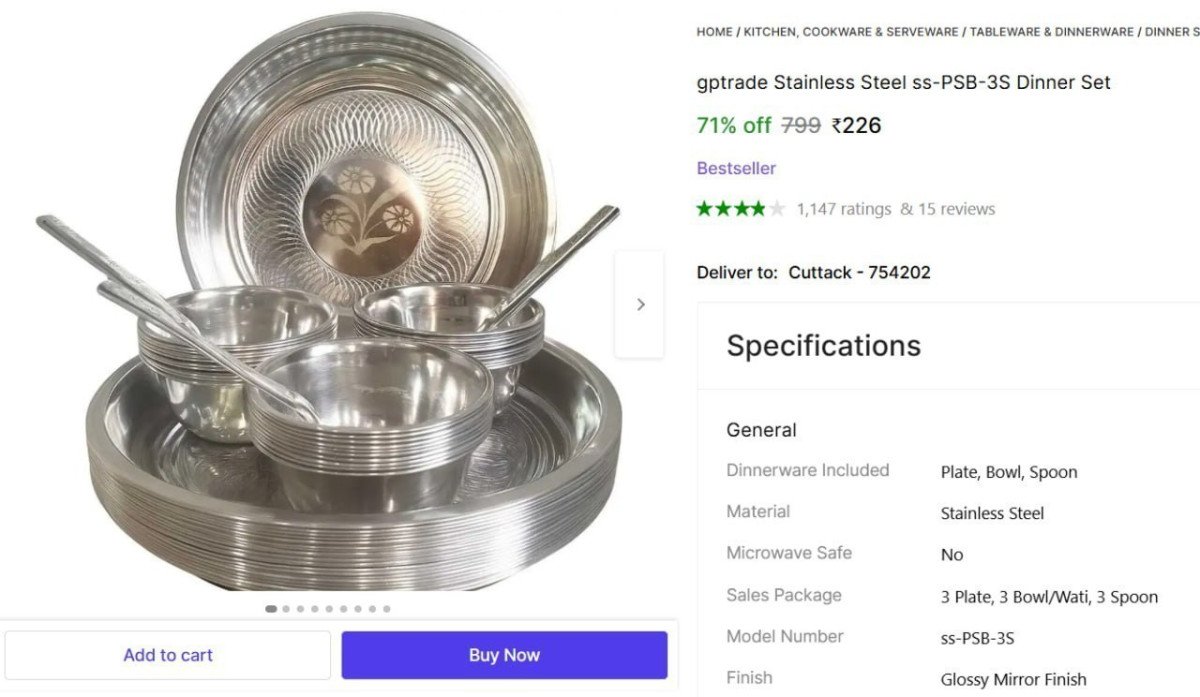
Task: Open Kitchen, Cookware & Serveware breadcrumb
Action: [850, 32]
